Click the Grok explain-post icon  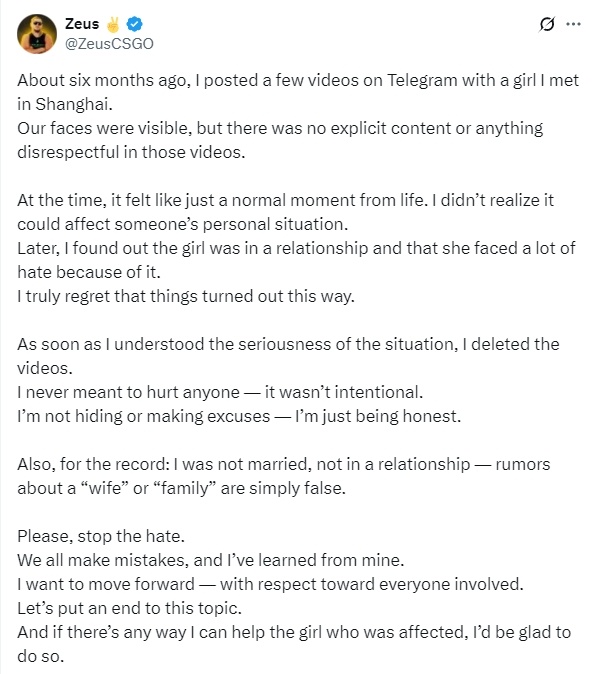click(x=547, y=24)
